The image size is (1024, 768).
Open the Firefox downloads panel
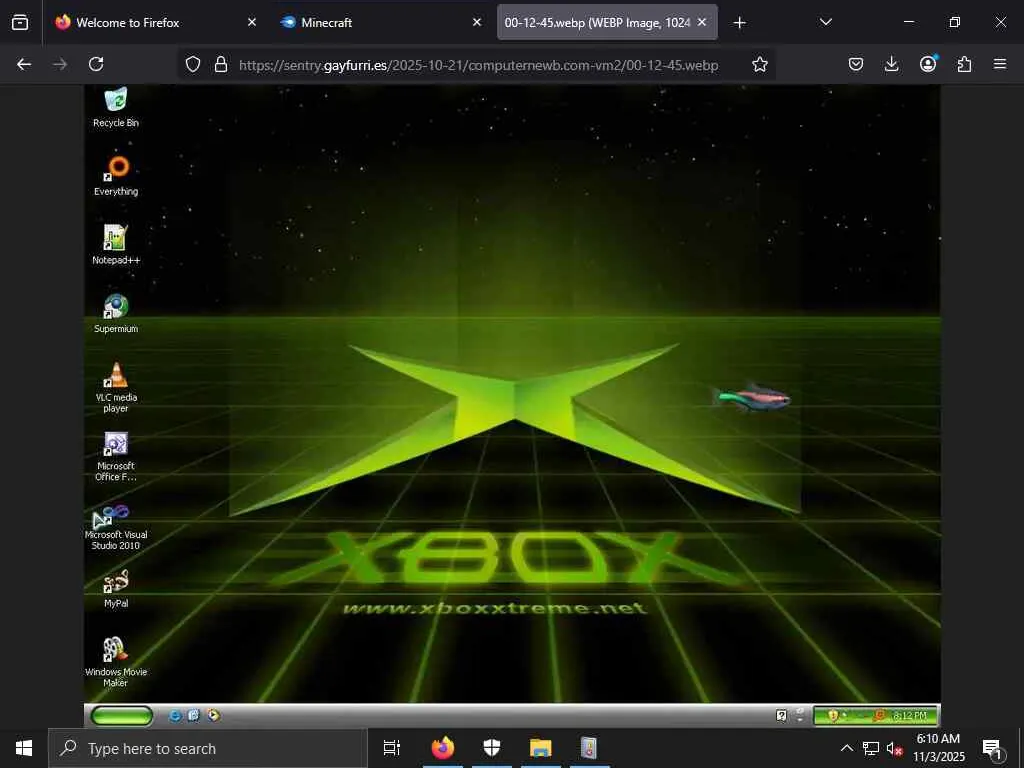[891, 64]
